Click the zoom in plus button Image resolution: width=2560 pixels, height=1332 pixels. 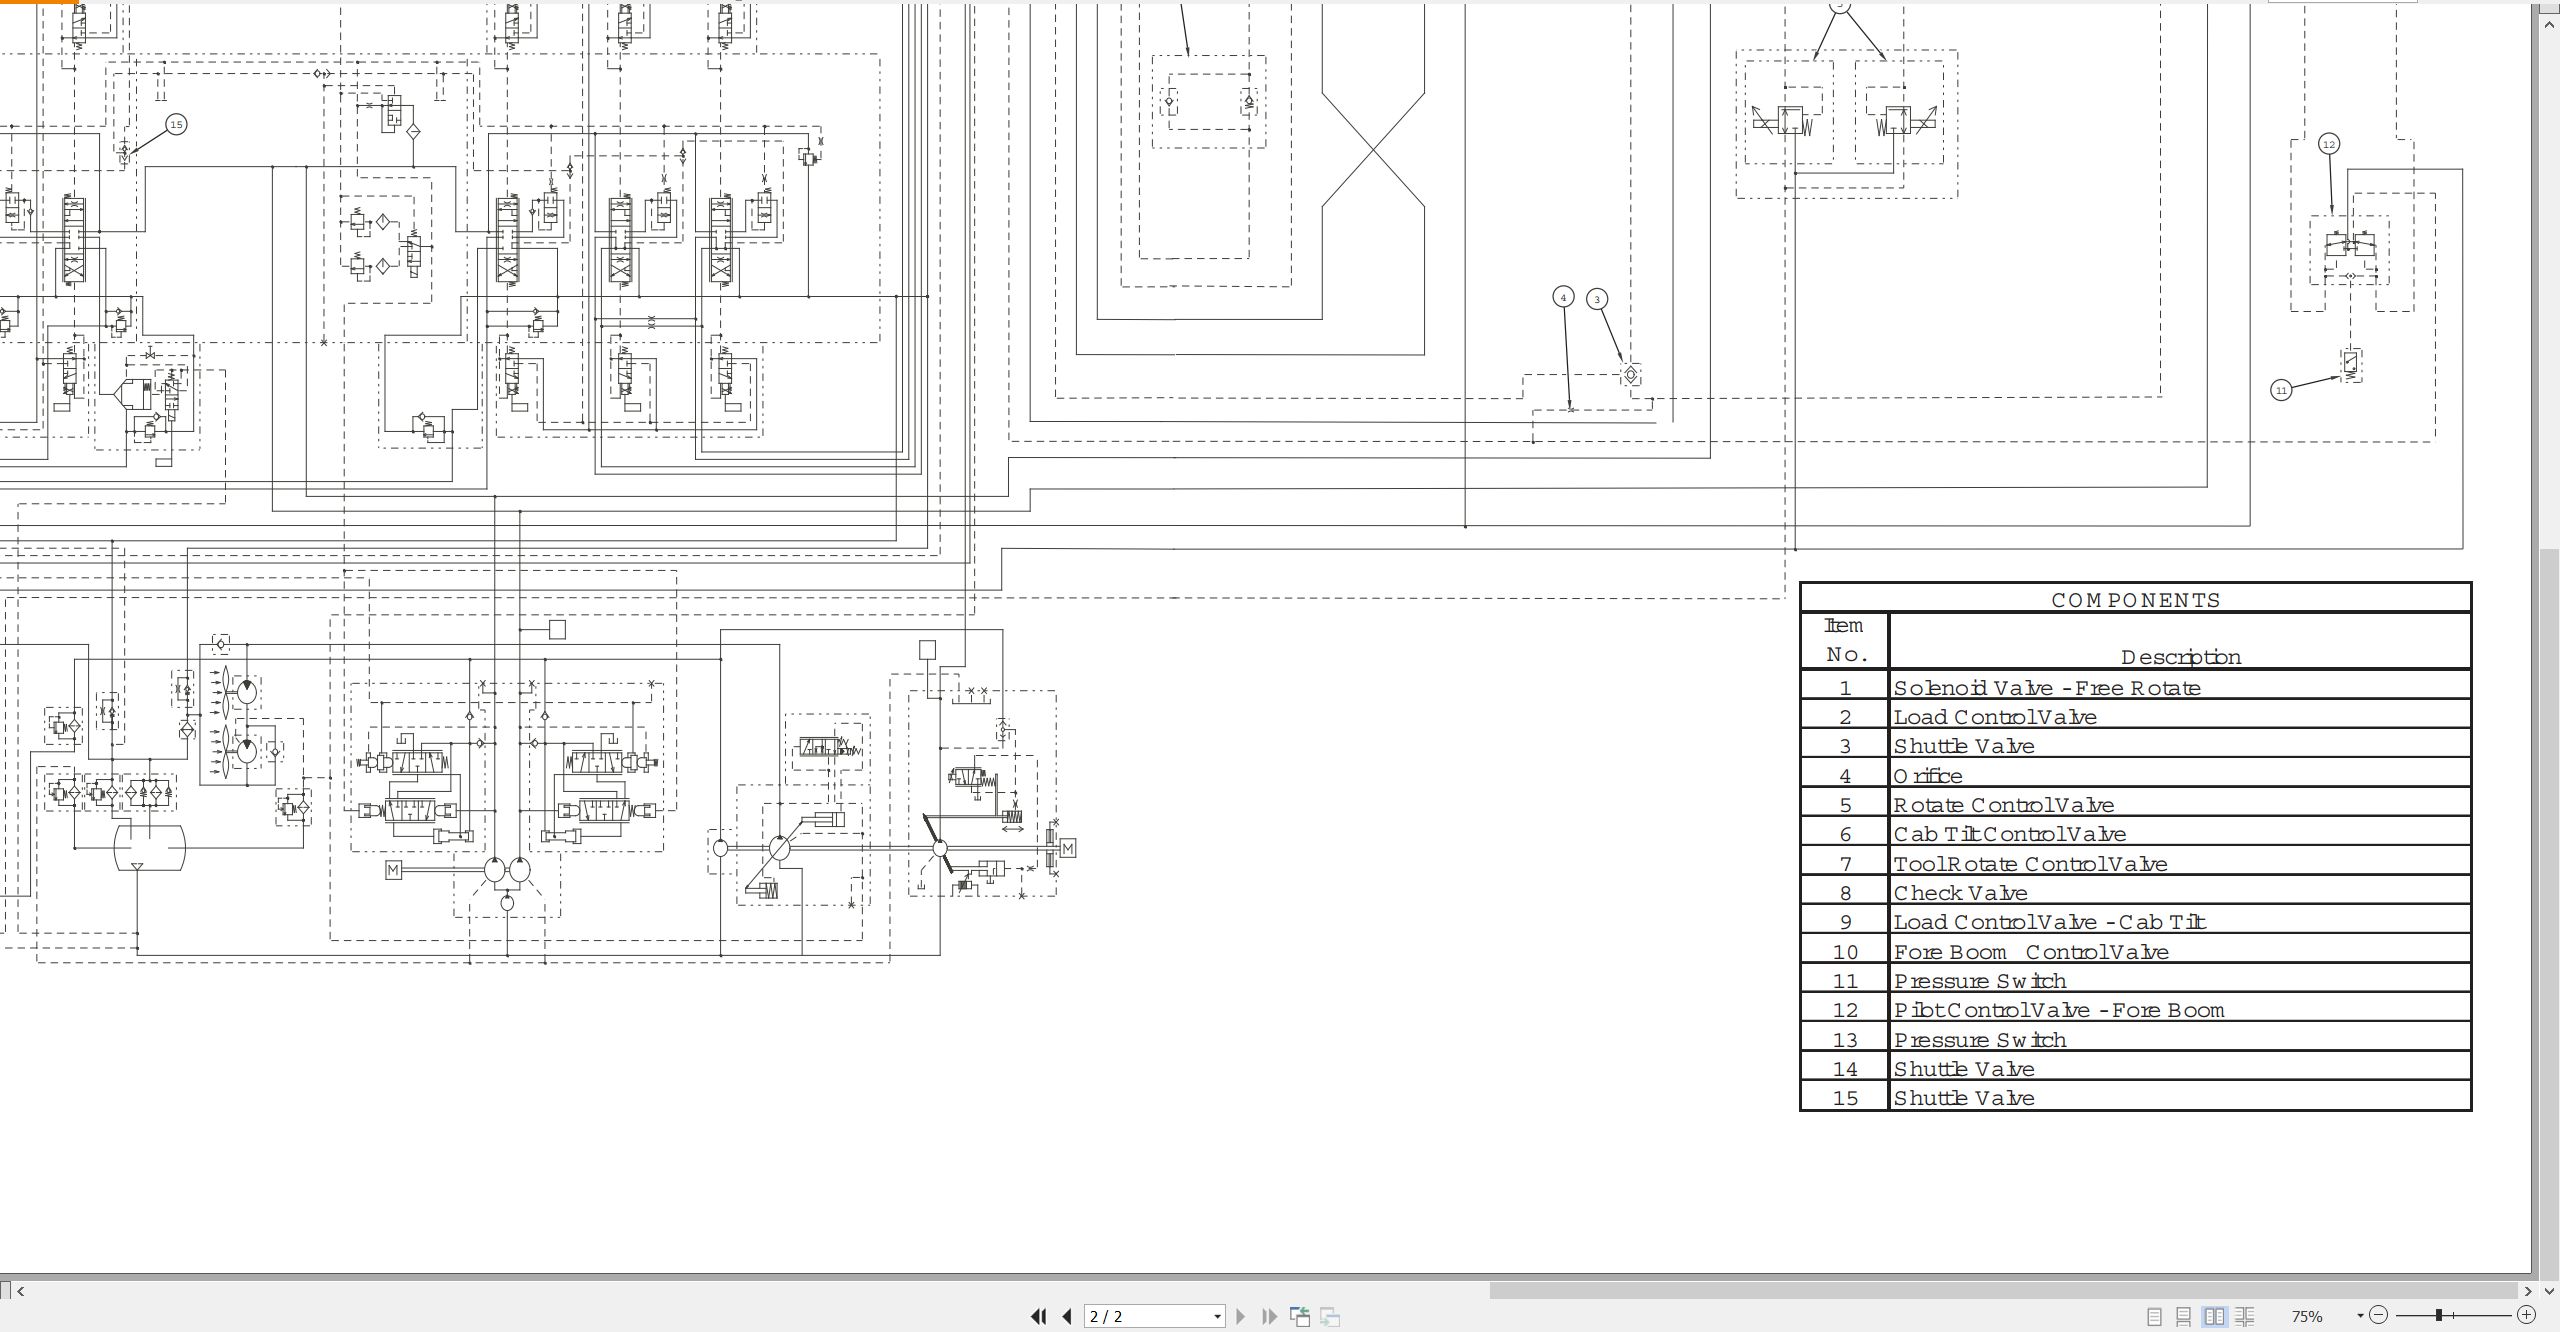tap(2527, 1316)
